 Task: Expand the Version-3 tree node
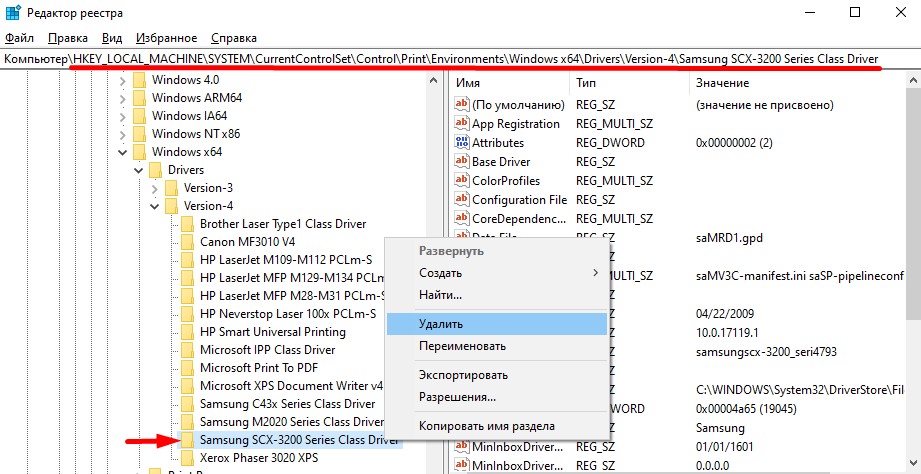pyautogui.click(x=154, y=189)
